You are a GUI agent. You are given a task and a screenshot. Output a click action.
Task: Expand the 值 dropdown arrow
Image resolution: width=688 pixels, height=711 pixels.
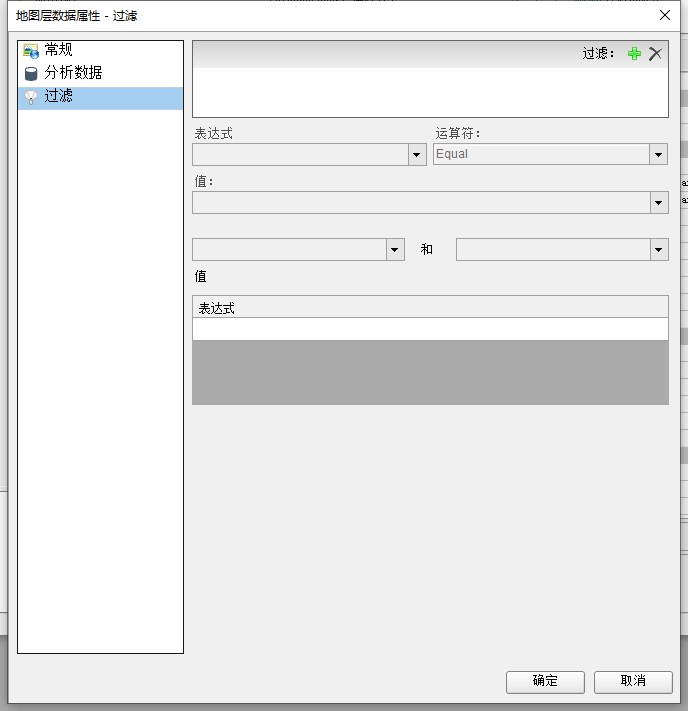click(x=659, y=202)
